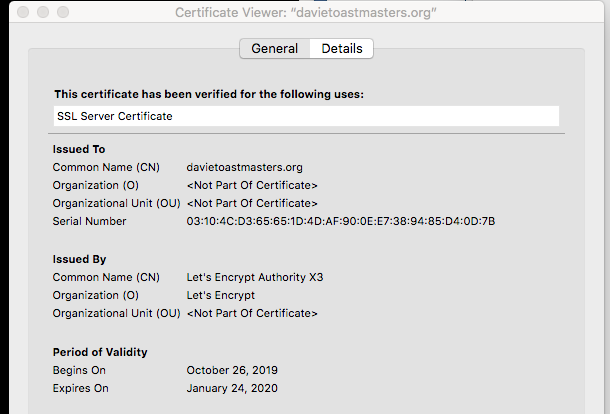Click the Period of Validity heading
Screen dimensions: 610x414
(100, 352)
